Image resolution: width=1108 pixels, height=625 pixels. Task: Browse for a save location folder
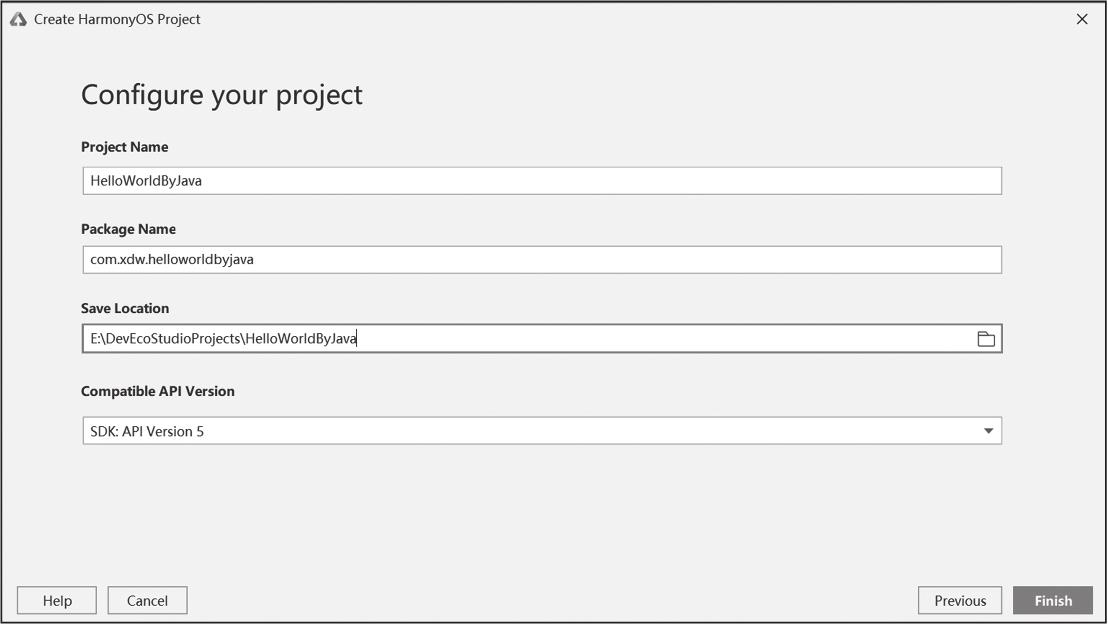pos(986,339)
